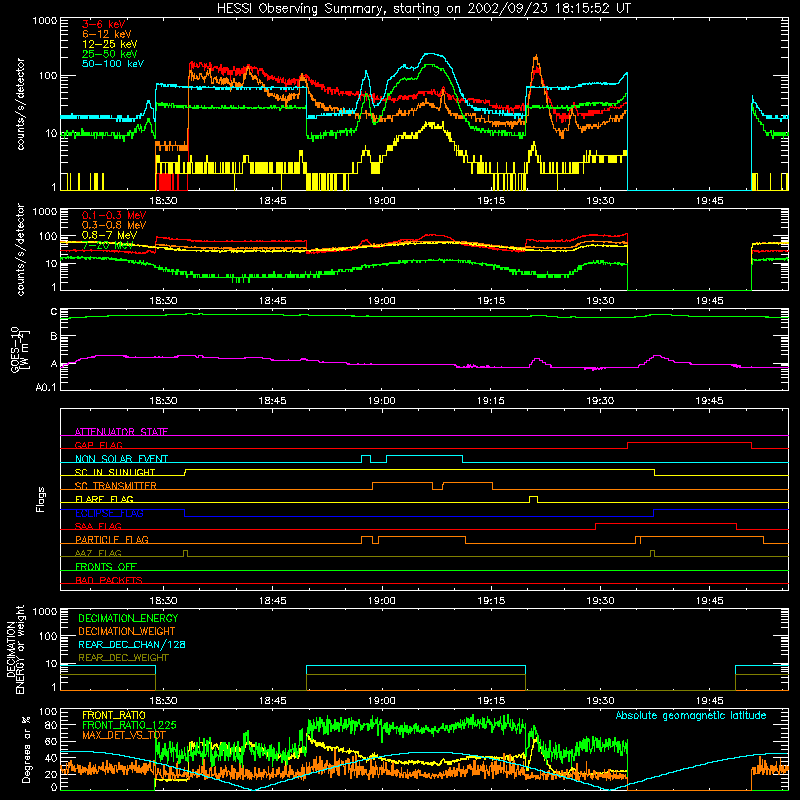Select the '50-100 keV' legend label
This screenshot has height=800, width=800.
[x=113, y=64]
